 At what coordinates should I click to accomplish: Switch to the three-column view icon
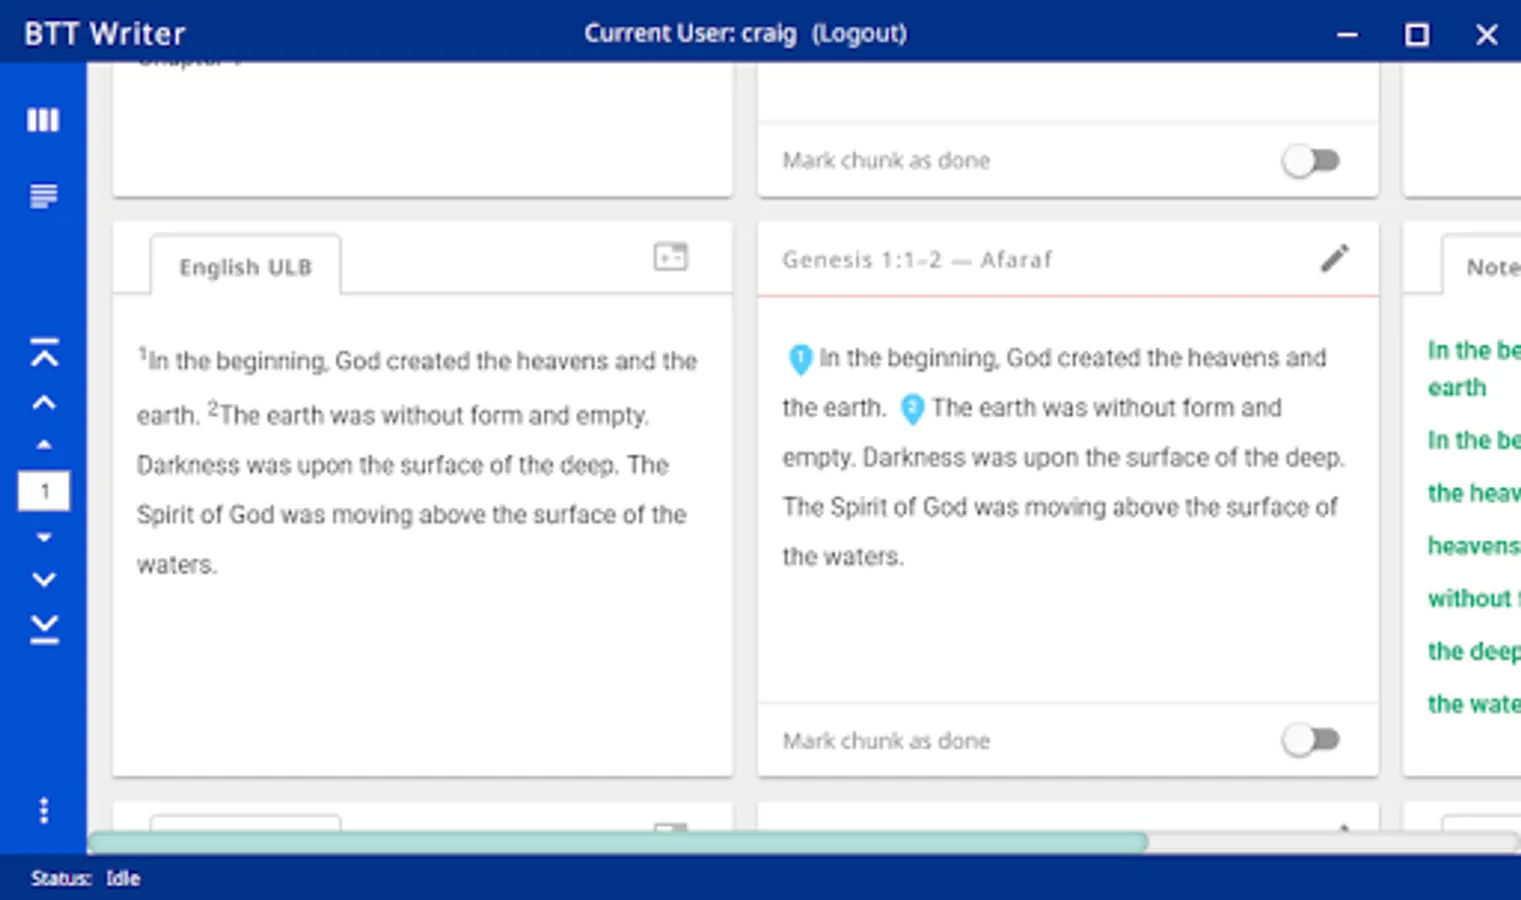(43, 120)
